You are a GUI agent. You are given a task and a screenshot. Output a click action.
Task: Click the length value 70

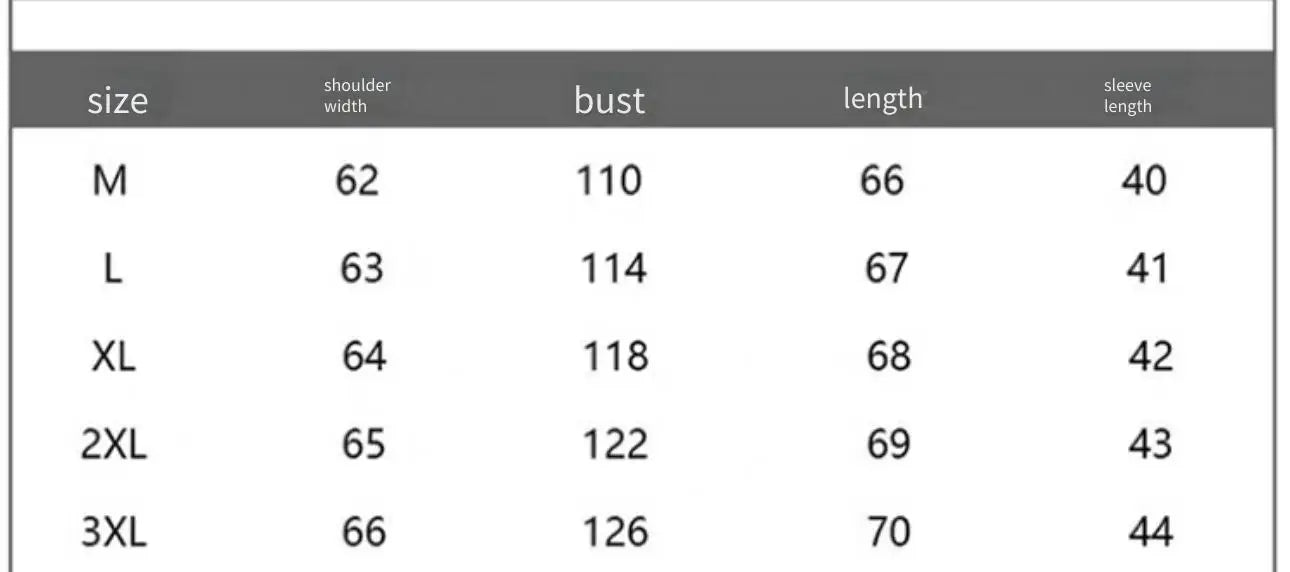(x=888, y=531)
